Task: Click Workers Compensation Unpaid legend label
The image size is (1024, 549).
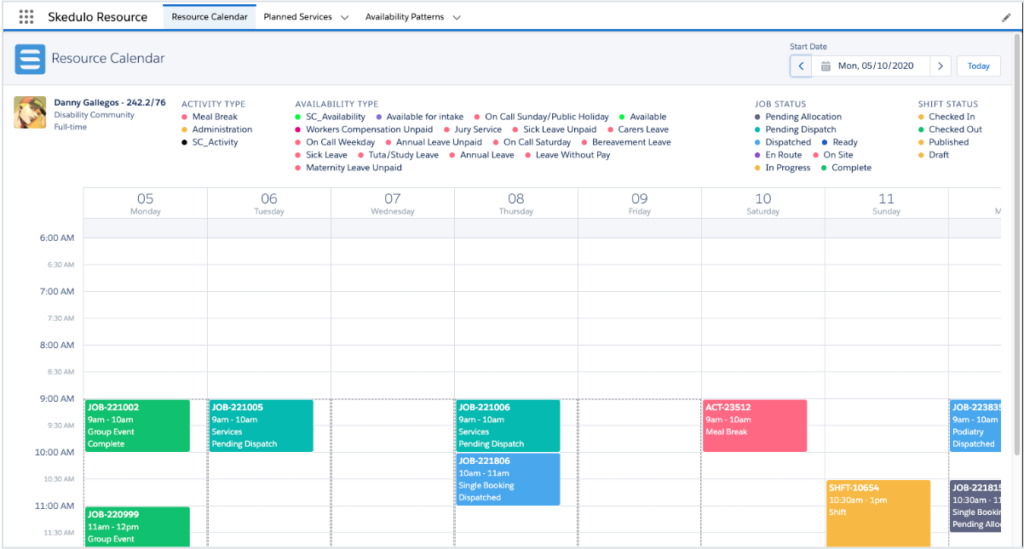Action: pos(369,129)
